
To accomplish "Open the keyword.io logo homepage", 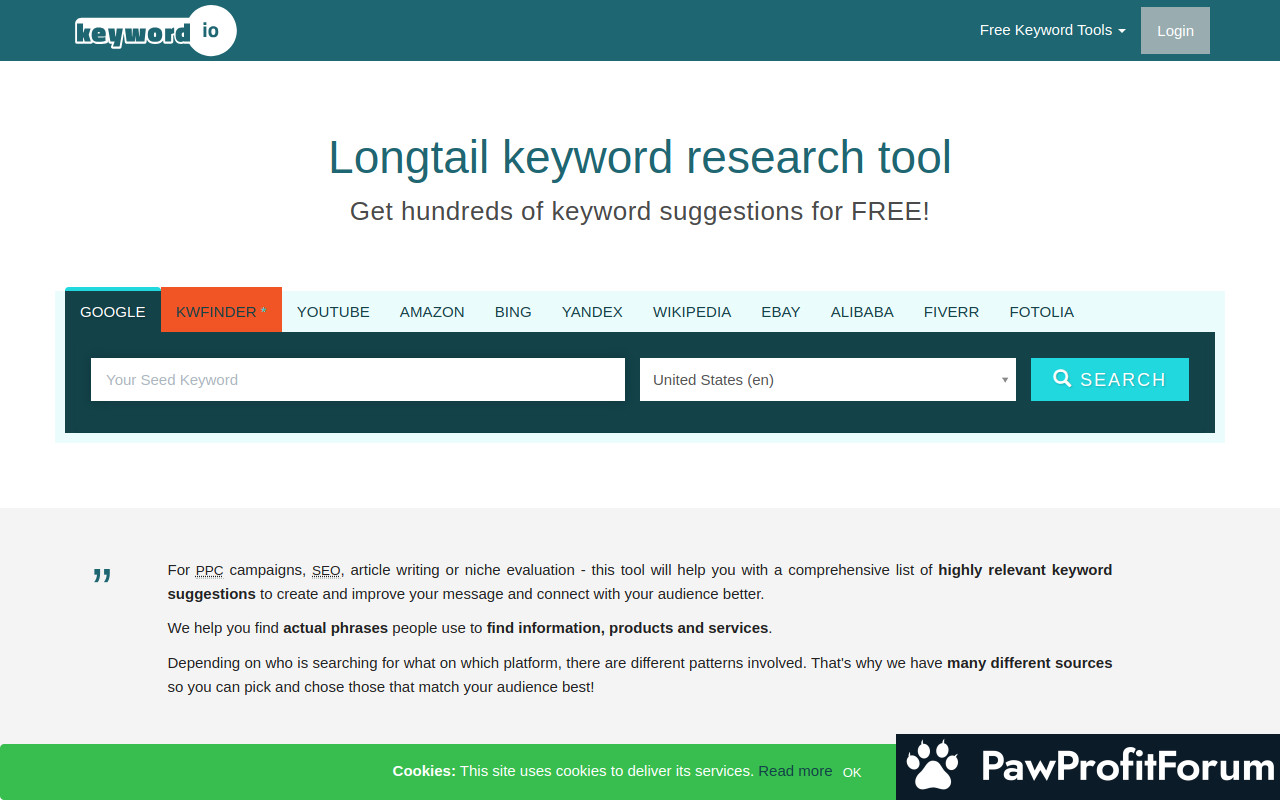I will click(x=156, y=31).
